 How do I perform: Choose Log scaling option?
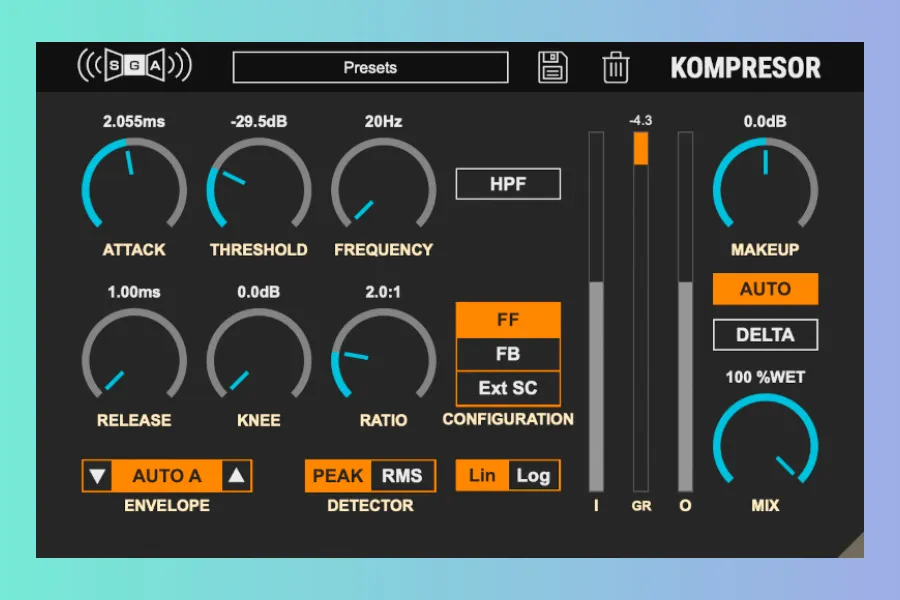(533, 475)
